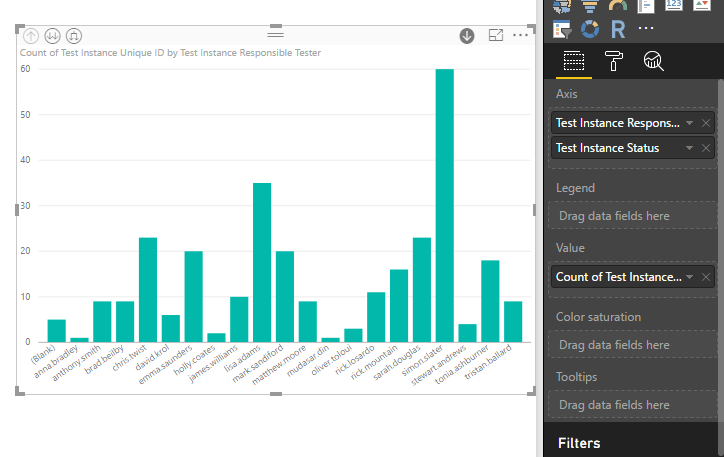
Task: Open the chart's More options ellipsis
Action: [x=520, y=35]
